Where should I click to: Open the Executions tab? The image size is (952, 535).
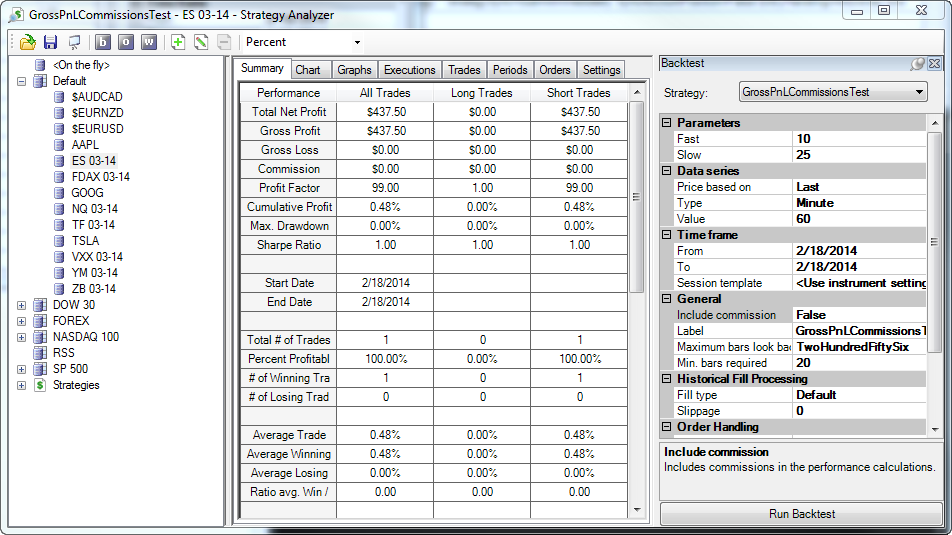[410, 70]
